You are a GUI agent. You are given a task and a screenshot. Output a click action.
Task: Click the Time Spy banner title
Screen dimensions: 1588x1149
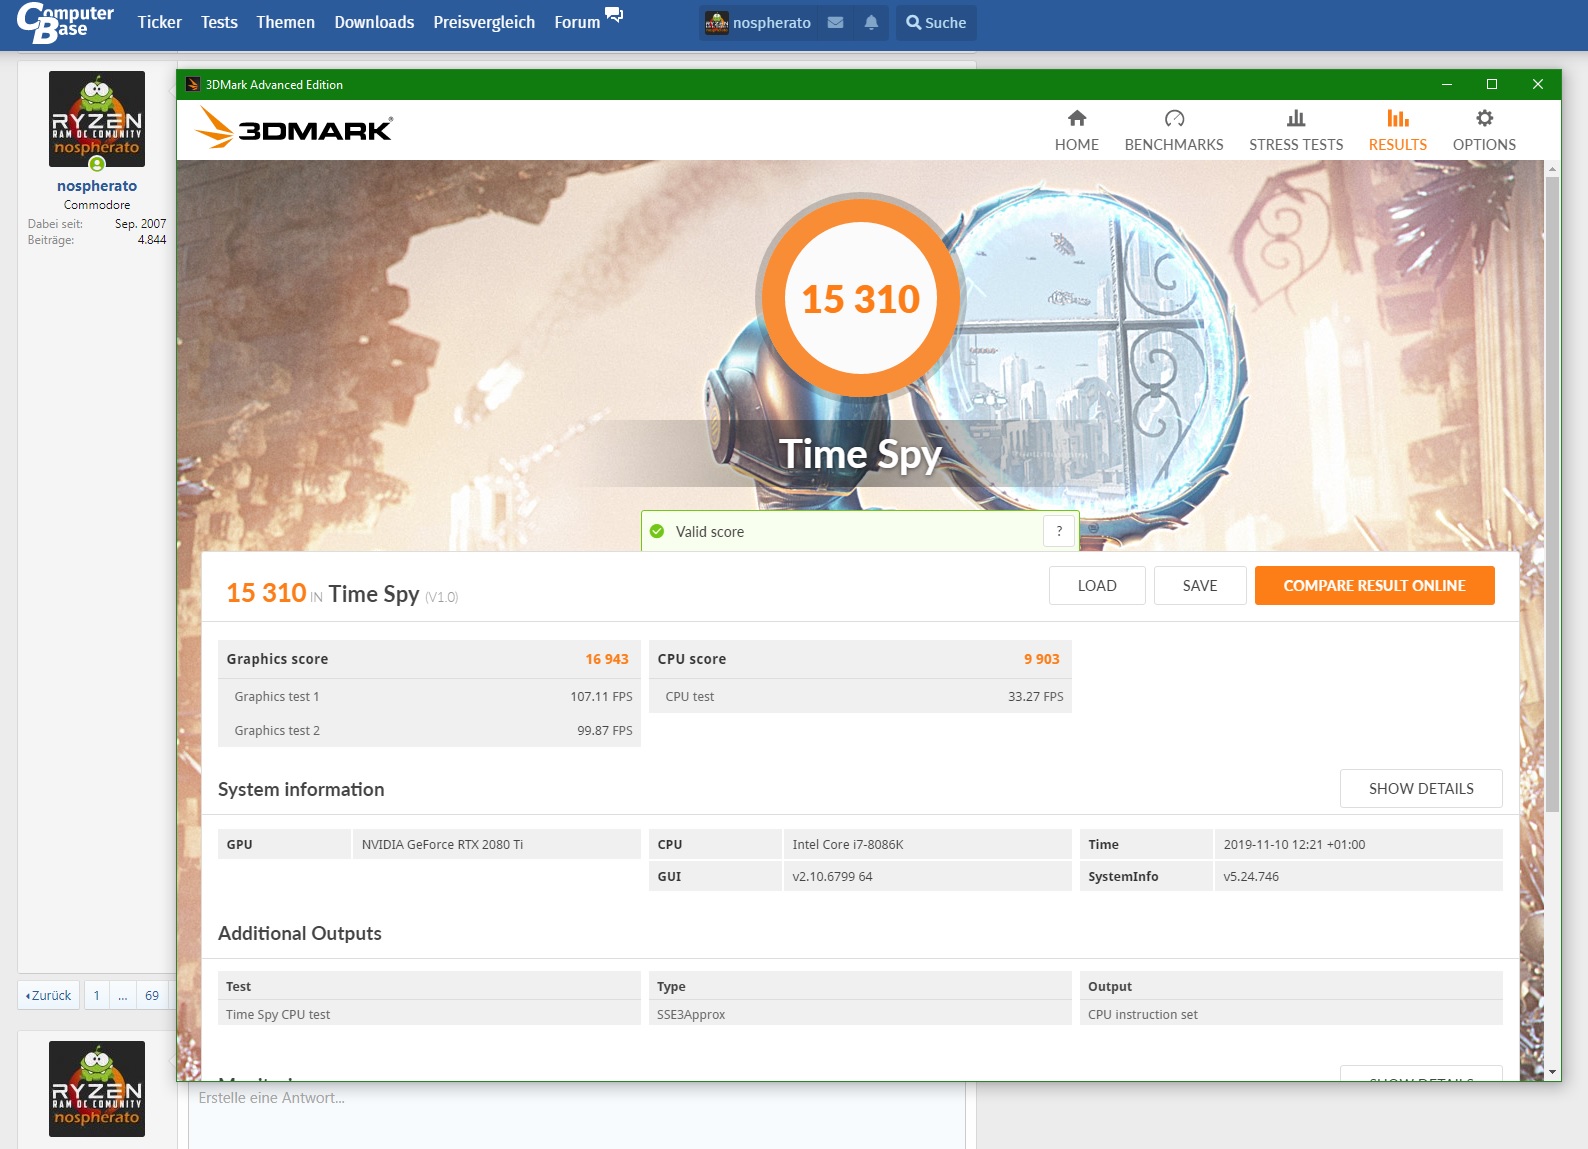coord(860,454)
